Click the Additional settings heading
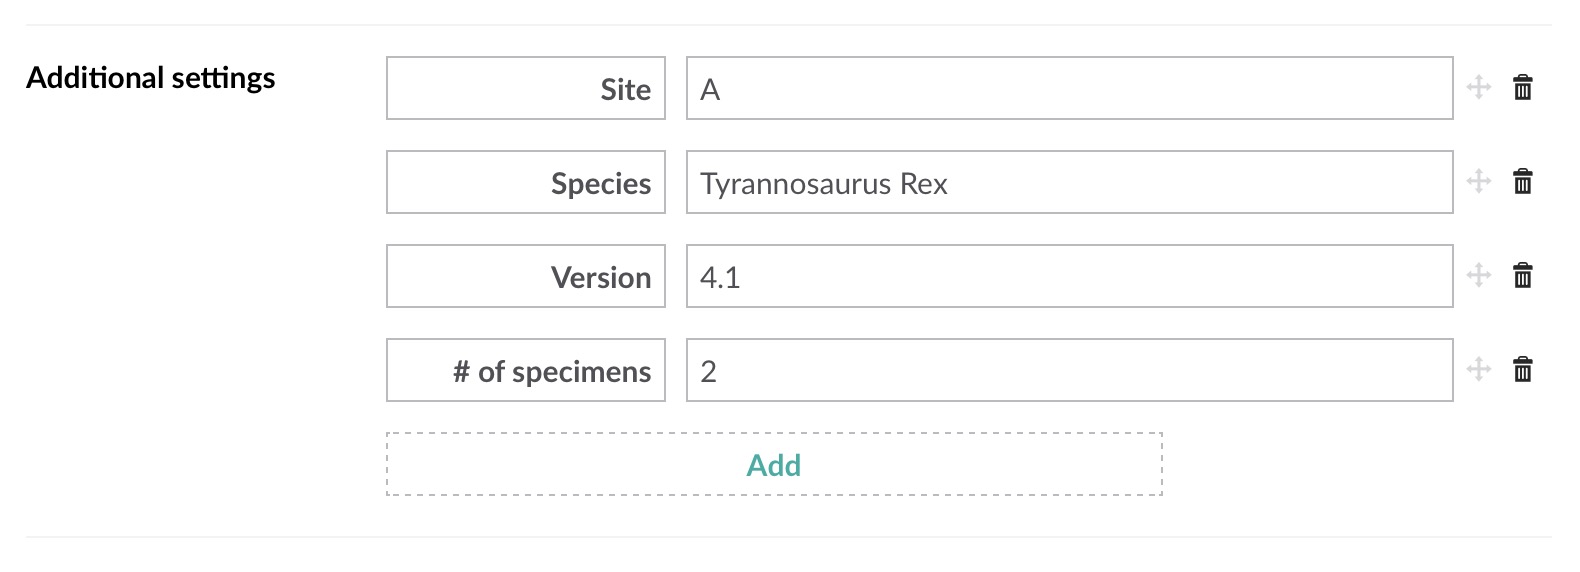Viewport: 1580px width, 572px height. pyautogui.click(x=151, y=78)
